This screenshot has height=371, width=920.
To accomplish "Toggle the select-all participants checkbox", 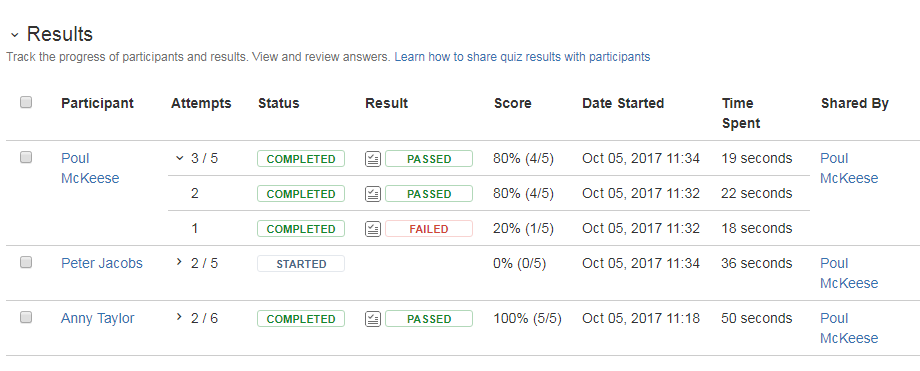I will pos(26,102).
